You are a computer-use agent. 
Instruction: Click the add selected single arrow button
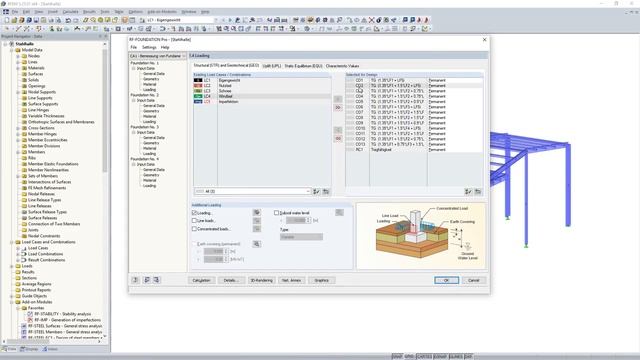point(338,99)
